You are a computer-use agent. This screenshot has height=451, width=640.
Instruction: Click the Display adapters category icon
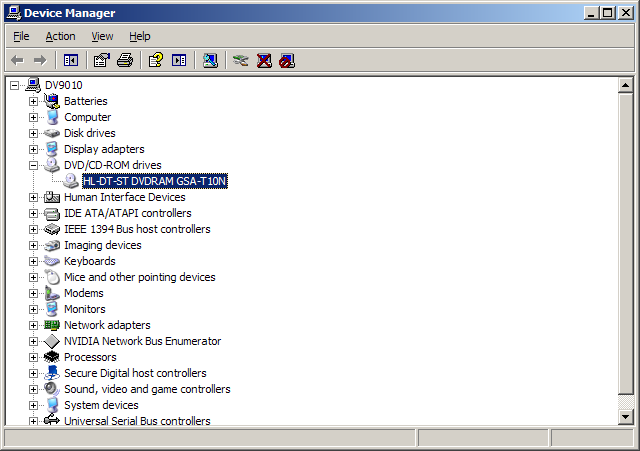[x=52, y=149]
